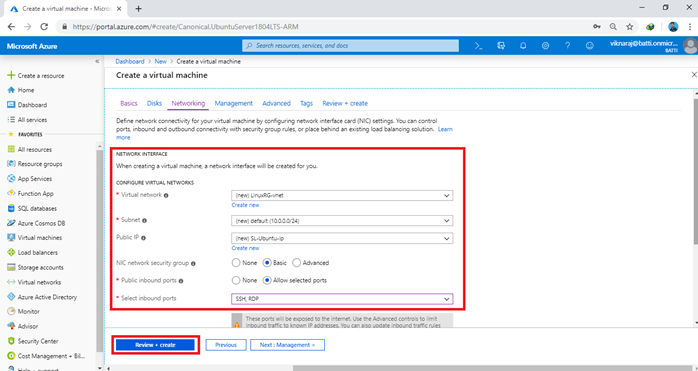Click the All resources grid icon
The image size is (698, 371).
(x=11, y=149)
